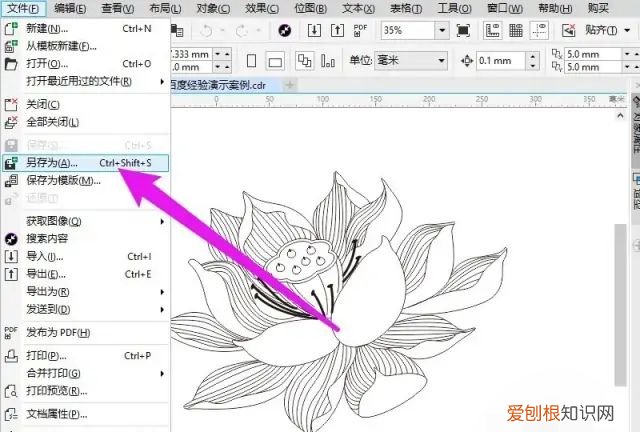Click the Close All icon
Image resolution: width=640 pixels, height=432 pixels.
(x=11, y=122)
